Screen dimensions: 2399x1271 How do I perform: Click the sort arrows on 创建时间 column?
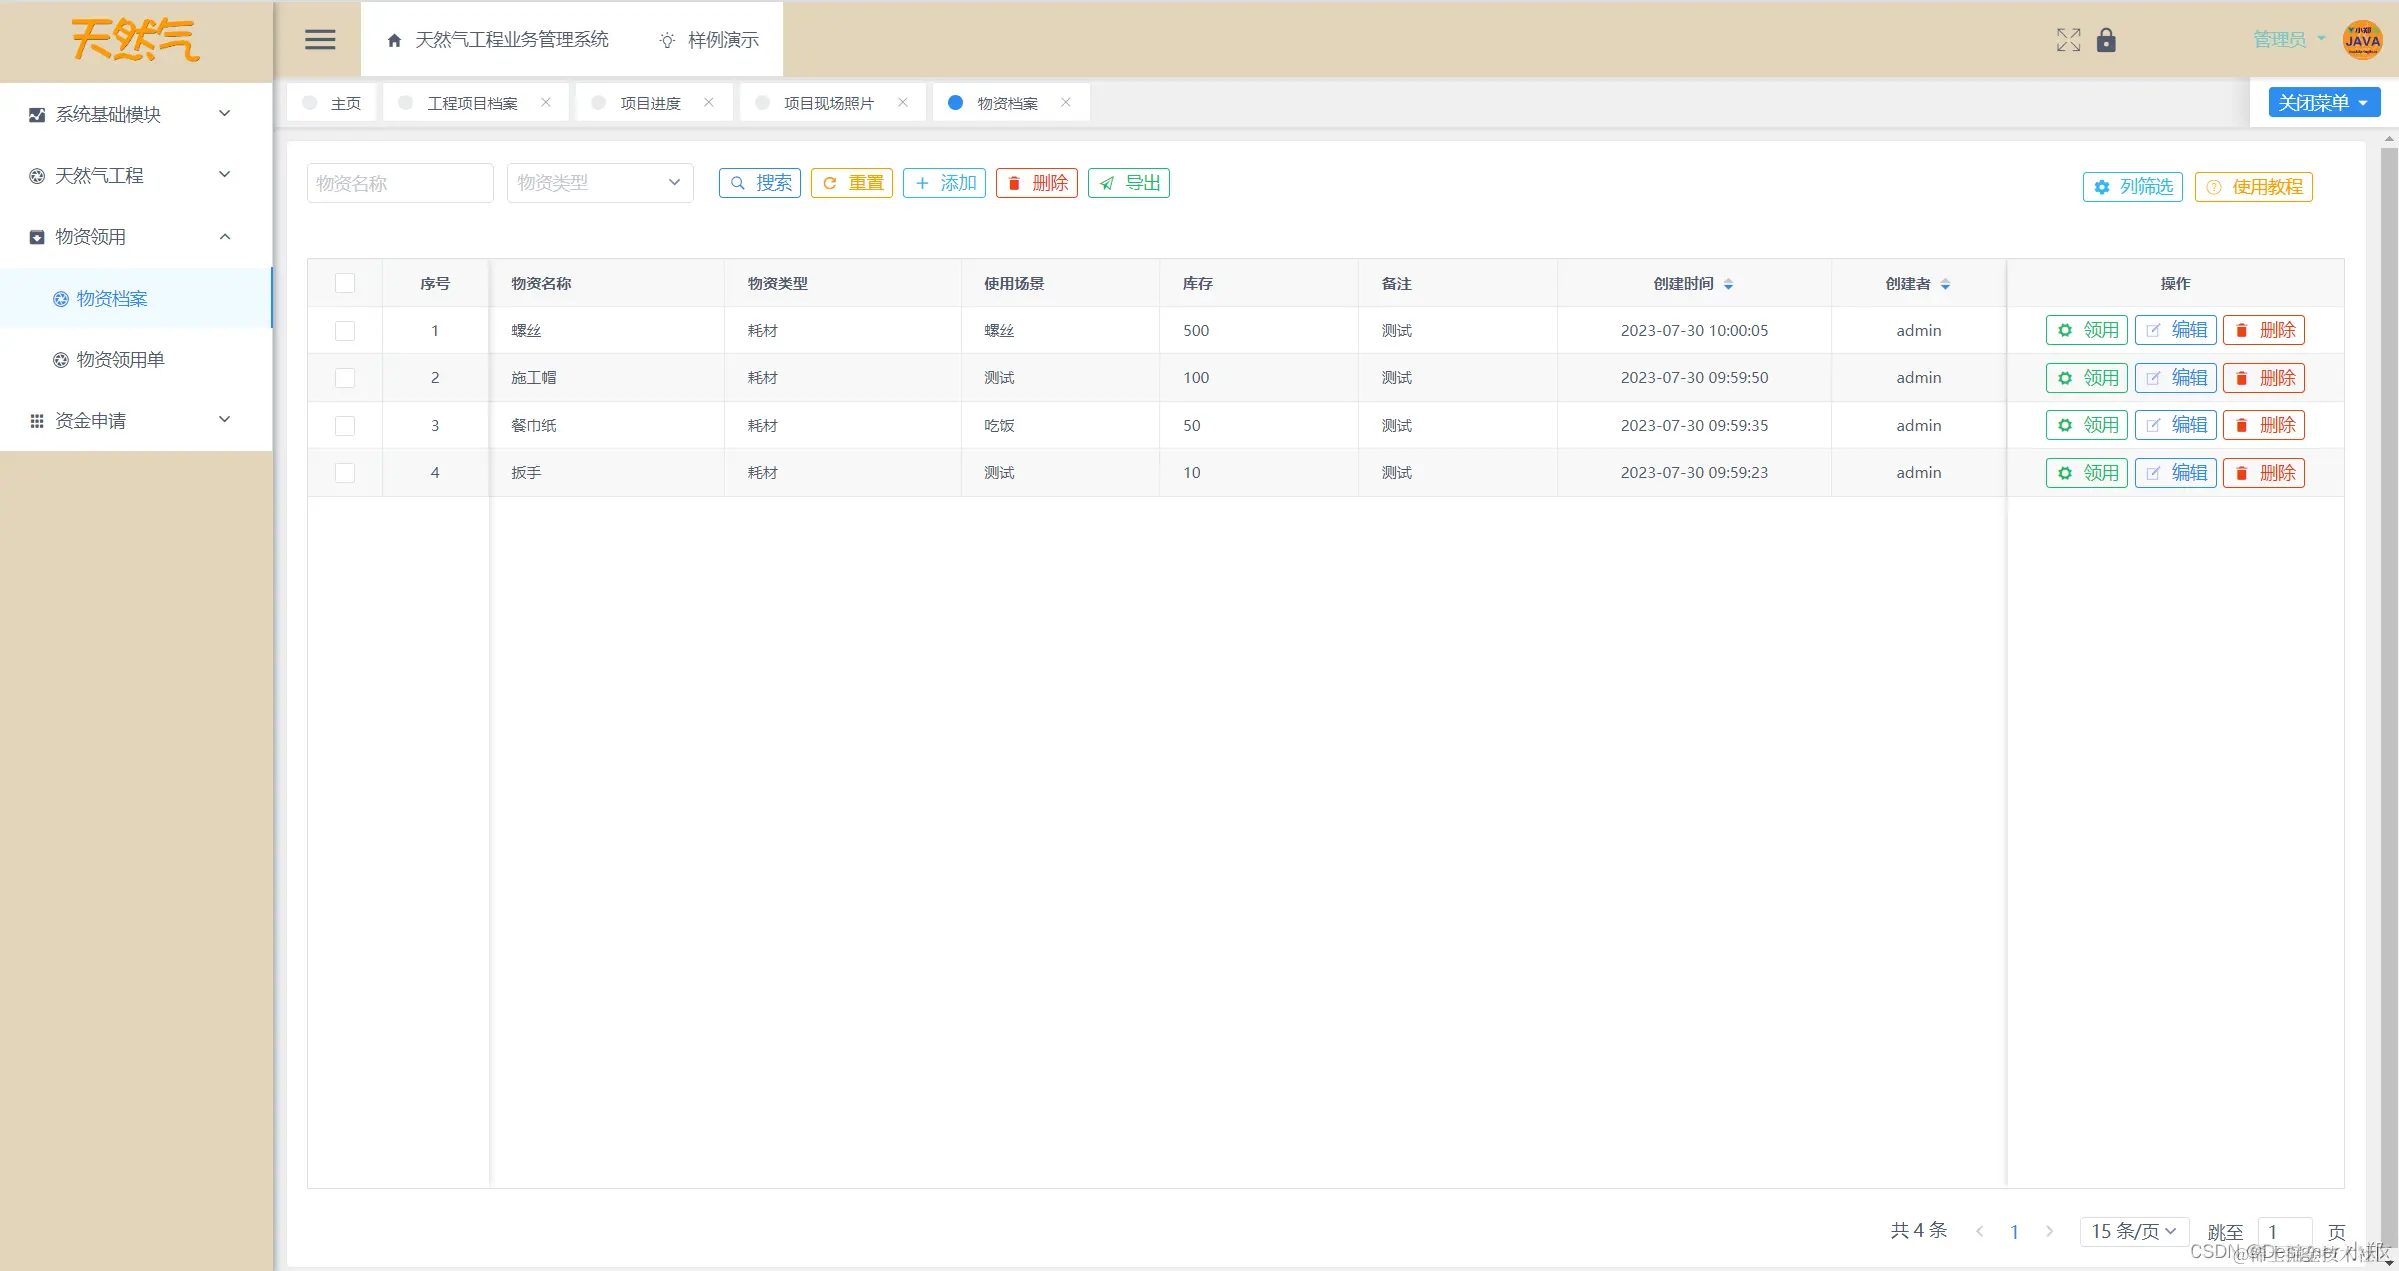click(x=1728, y=284)
